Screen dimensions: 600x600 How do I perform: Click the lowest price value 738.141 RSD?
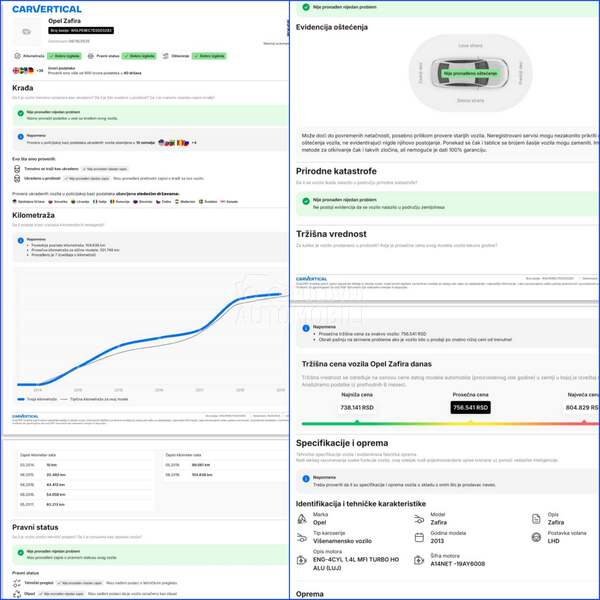pos(357,408)
